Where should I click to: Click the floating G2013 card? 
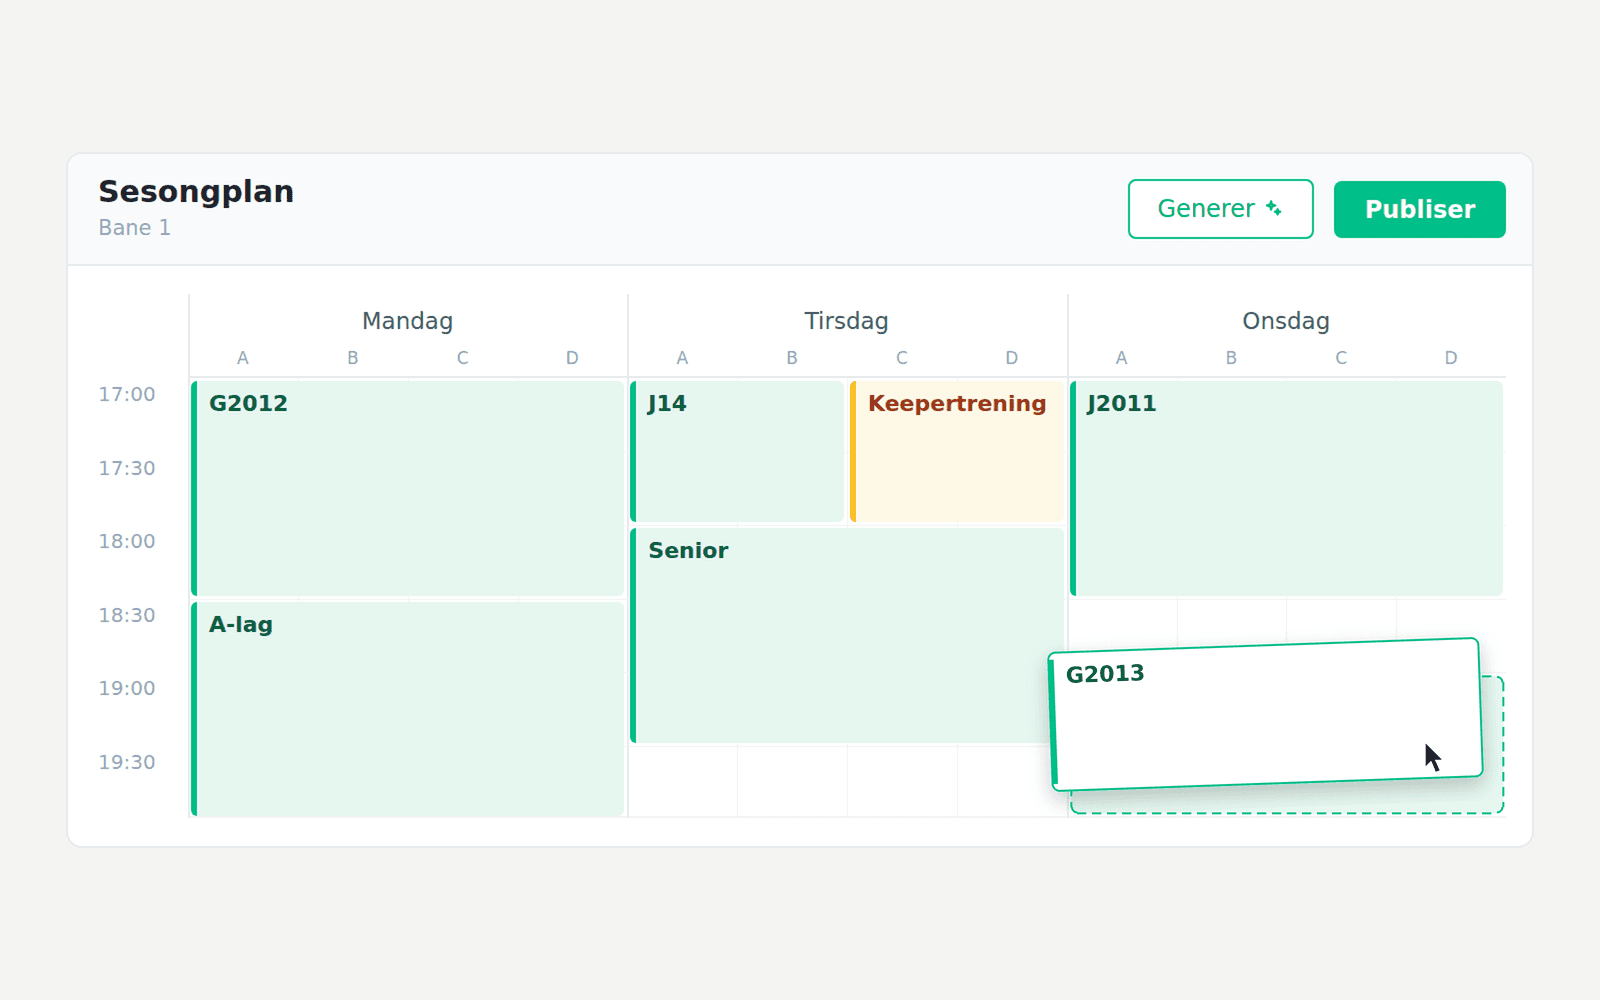tap(1265, 714)
